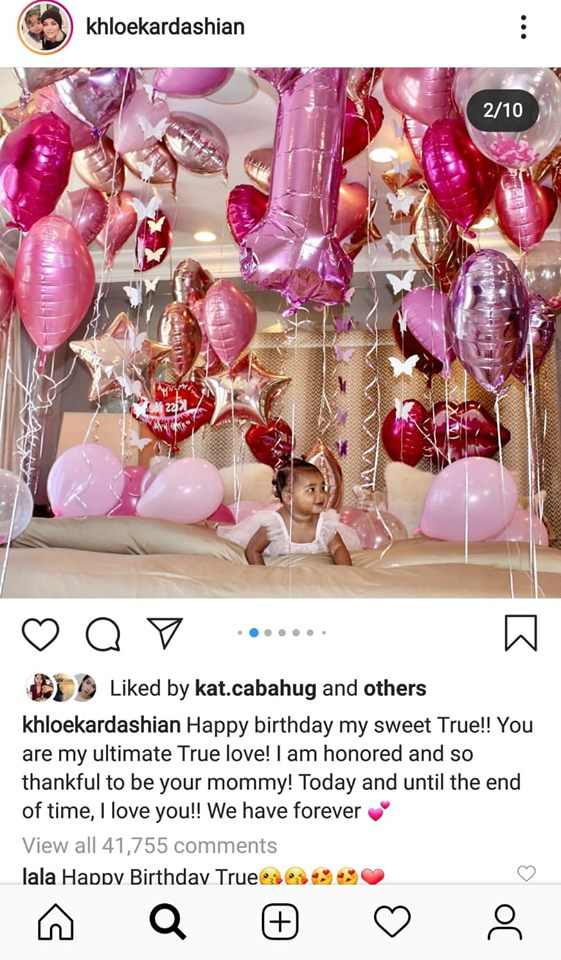View khloekardashian's story from profile picture
The image size is (561, 960).
click(45, 27)
